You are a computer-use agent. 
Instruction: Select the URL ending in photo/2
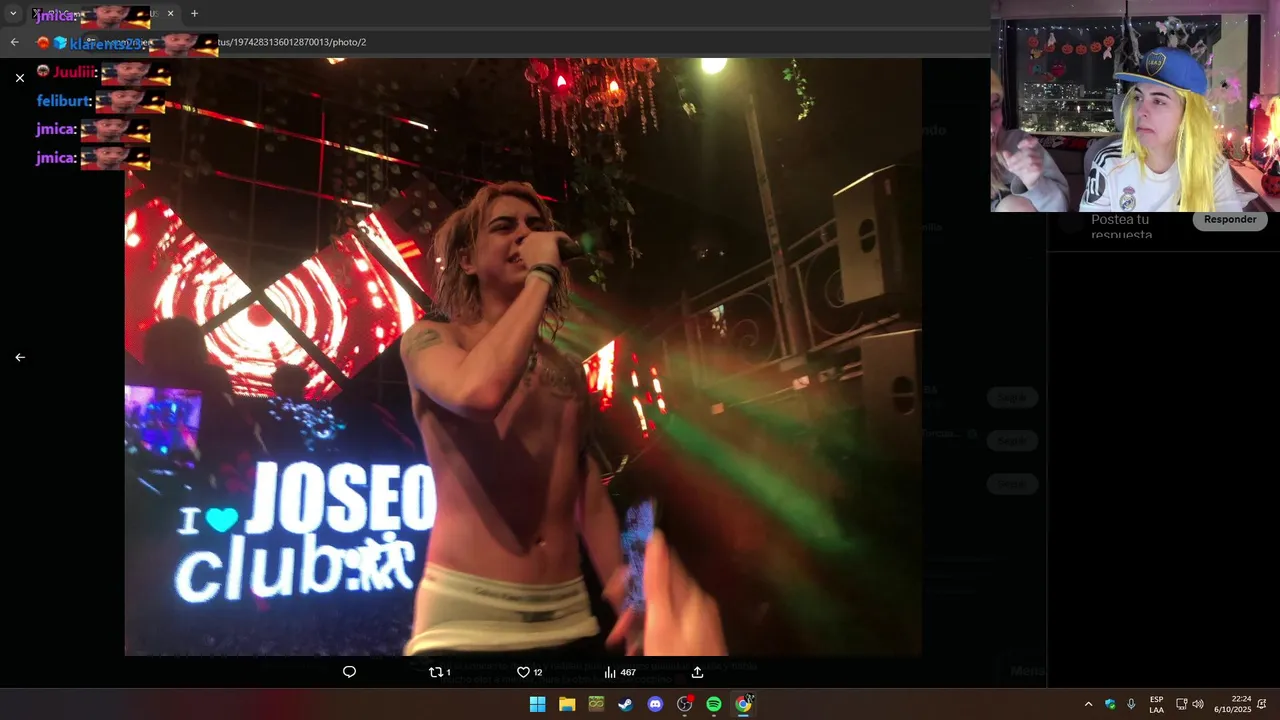[x=292, y=42]
